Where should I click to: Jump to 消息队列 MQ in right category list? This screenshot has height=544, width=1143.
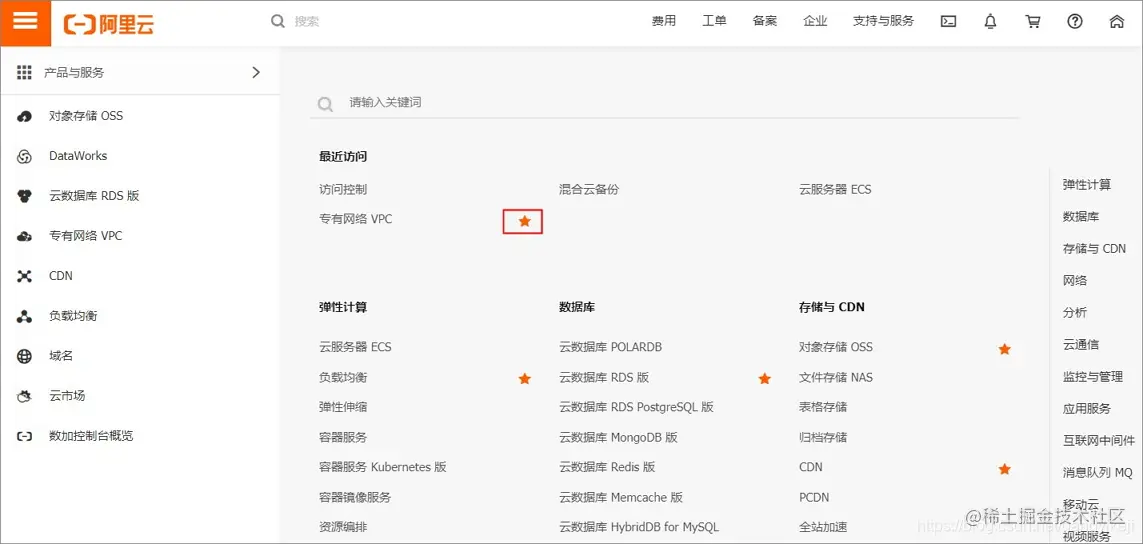point(1098,473)
